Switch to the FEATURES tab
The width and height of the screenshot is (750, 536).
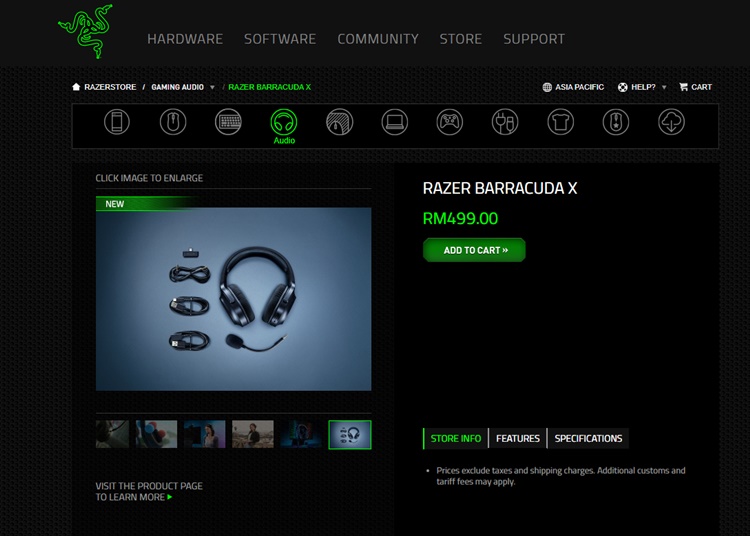pyautogui.click(x=518, y=438)
